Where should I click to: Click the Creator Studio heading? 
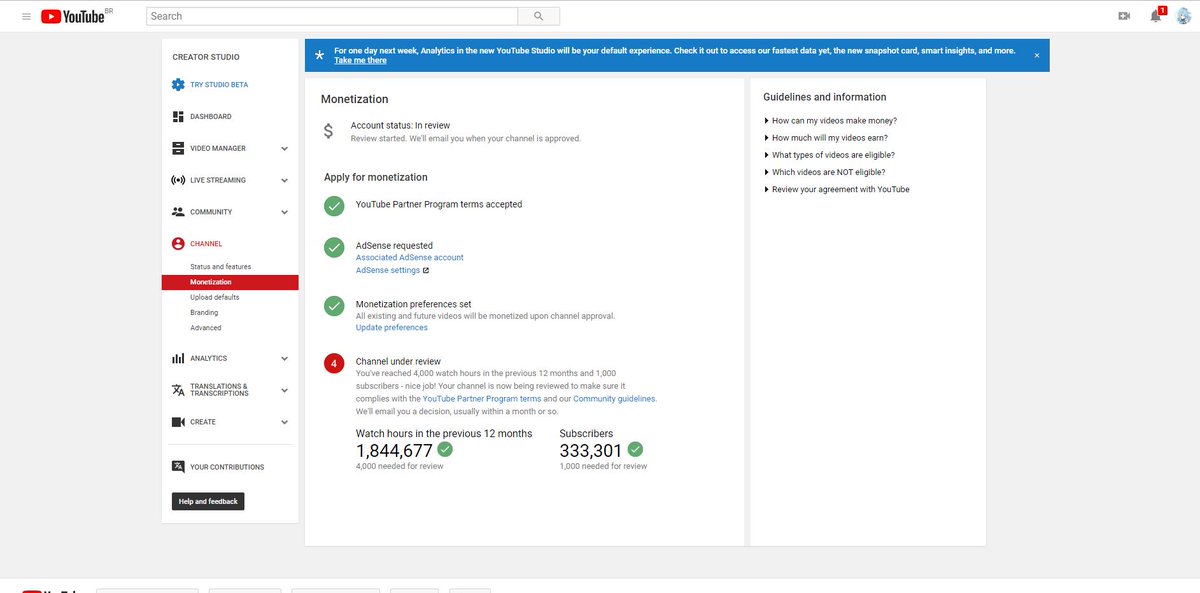coord(206,57)
